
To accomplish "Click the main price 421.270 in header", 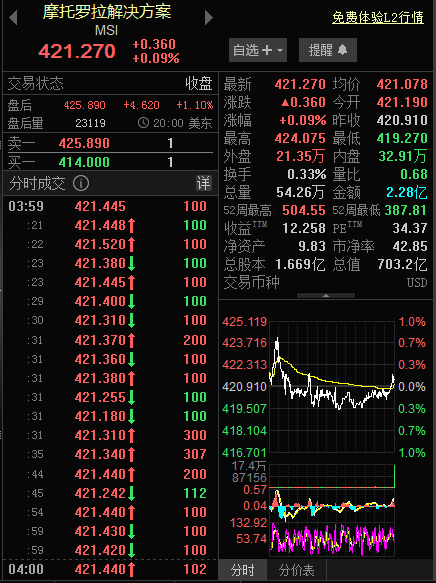I will tap(77, 51).
